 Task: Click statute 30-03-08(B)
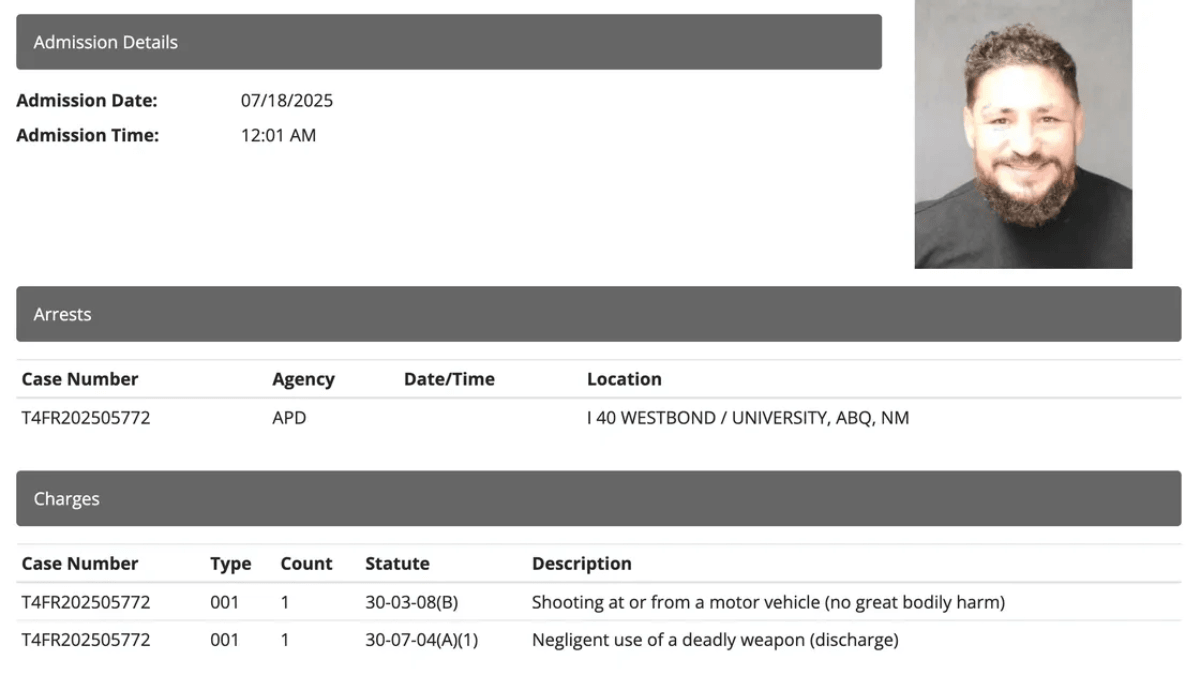coord(412,603)
